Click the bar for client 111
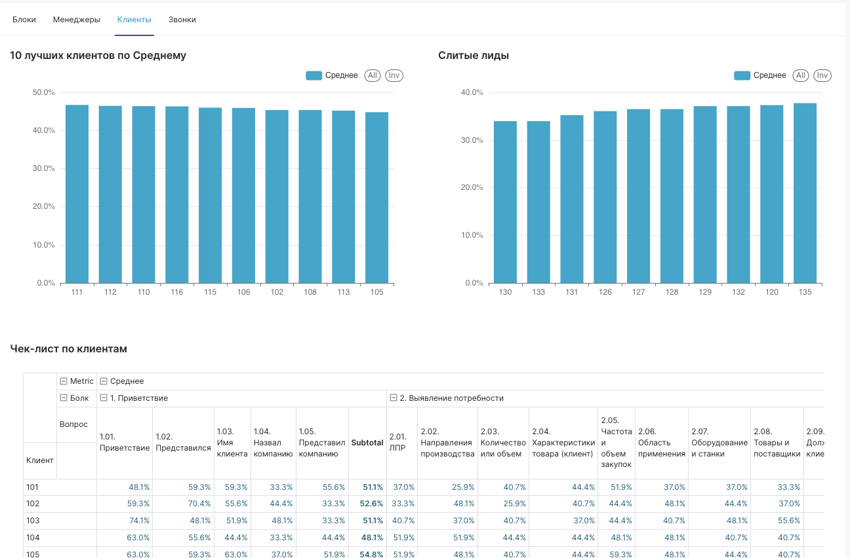 click(77, 194)
